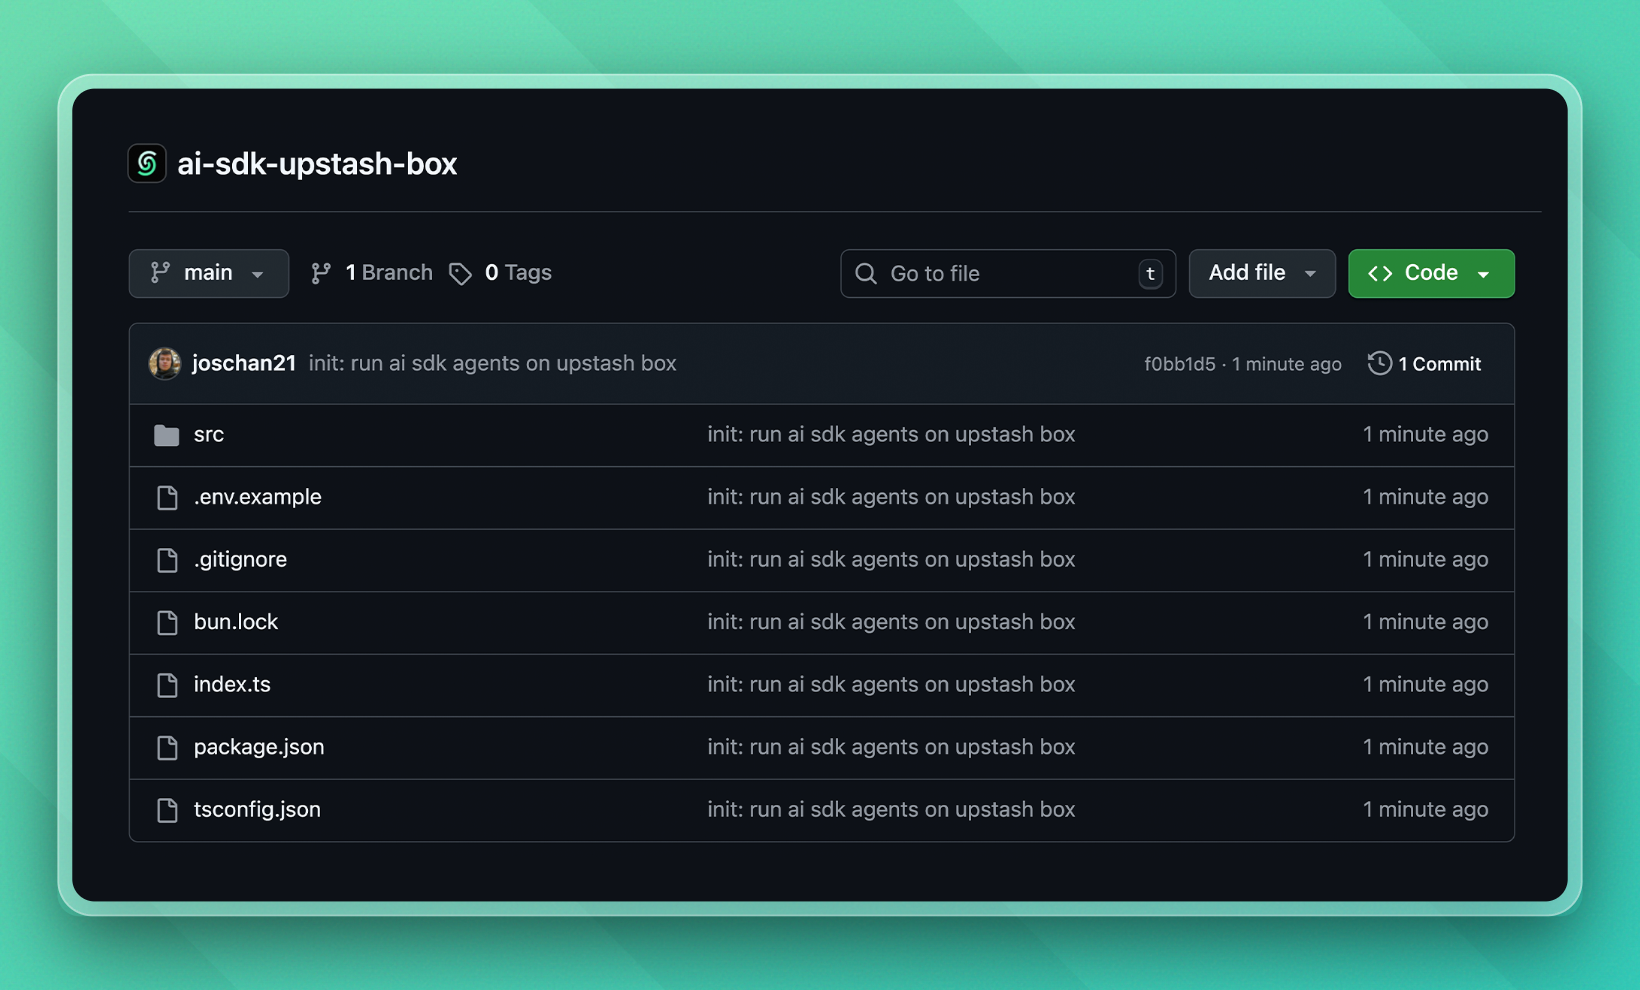Click the branch icon beside 1 Branch
The width and height of the screenshot is (1640, 990).
pyautogui.click(x=321, y=273)
